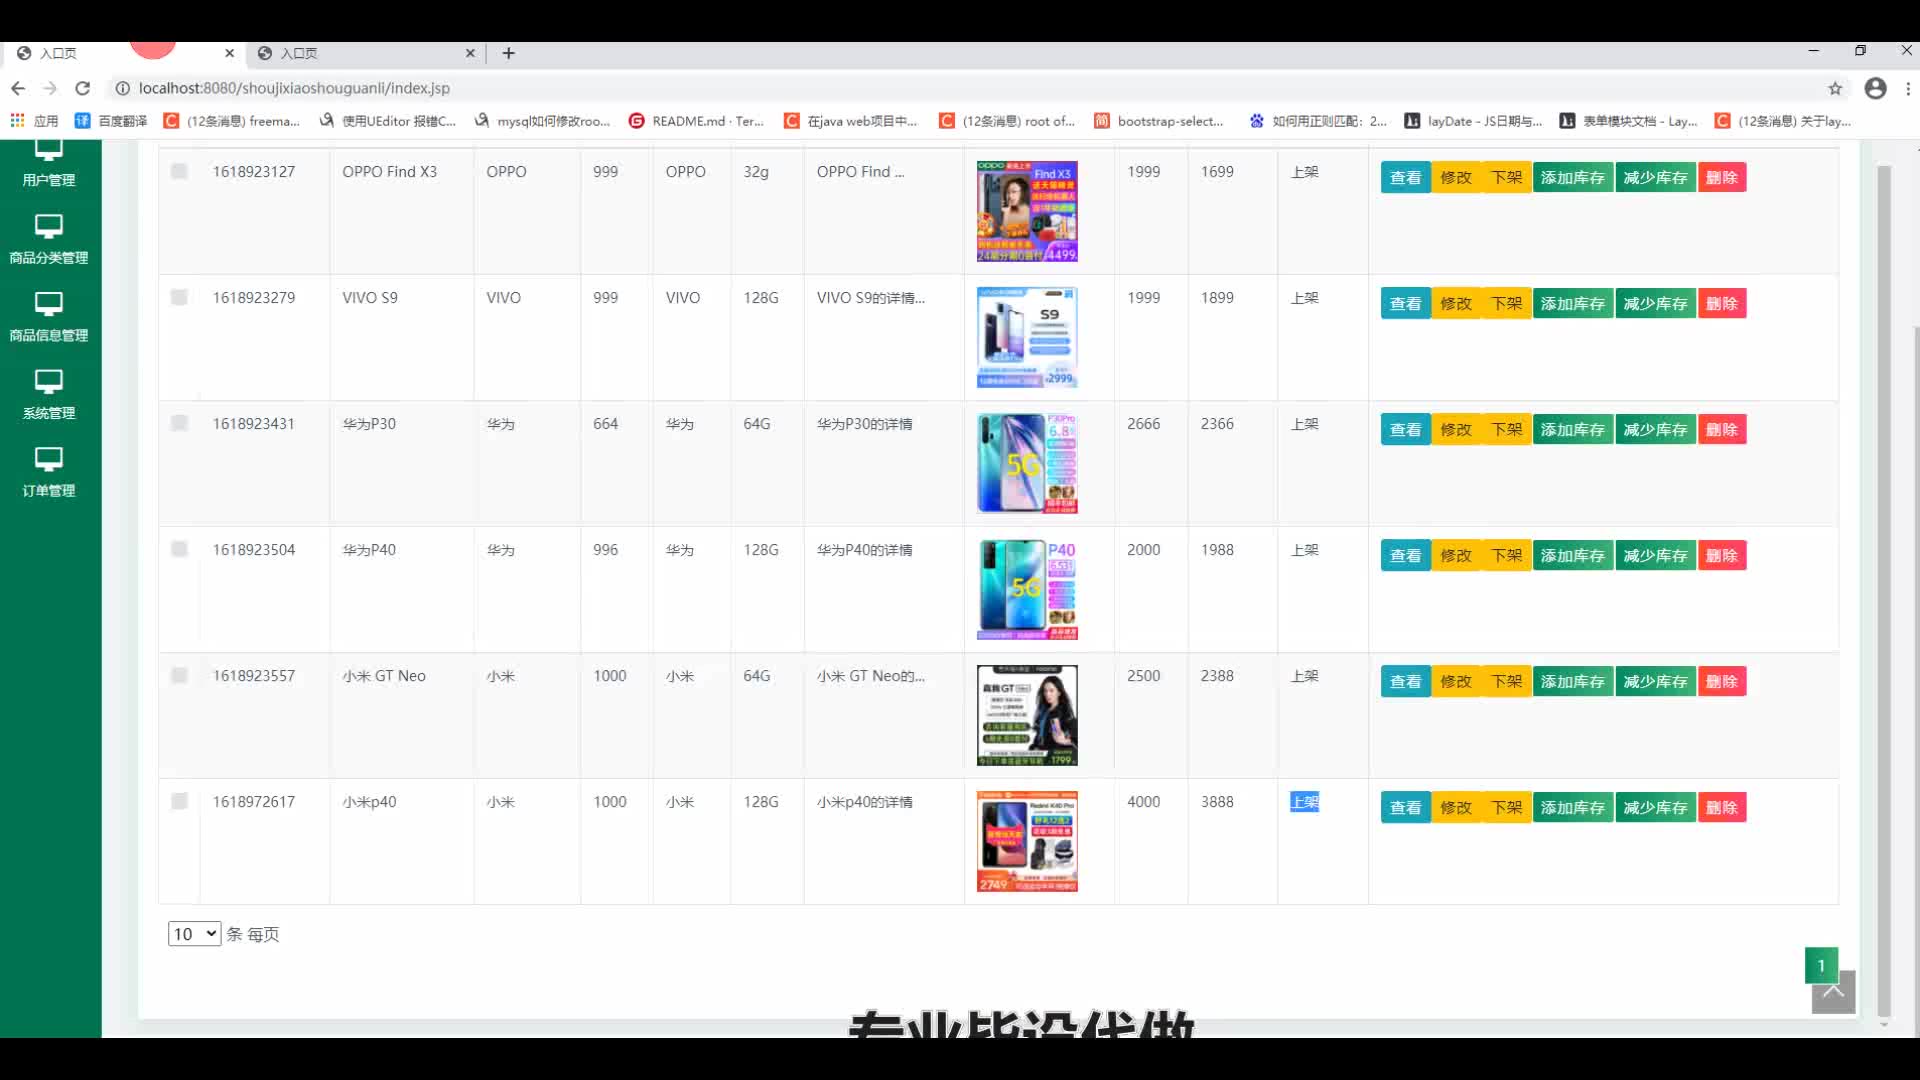Viewport: 1920px width, 1080px height.
Task: Click the browser forward arrow
Action: click(50, 88)
